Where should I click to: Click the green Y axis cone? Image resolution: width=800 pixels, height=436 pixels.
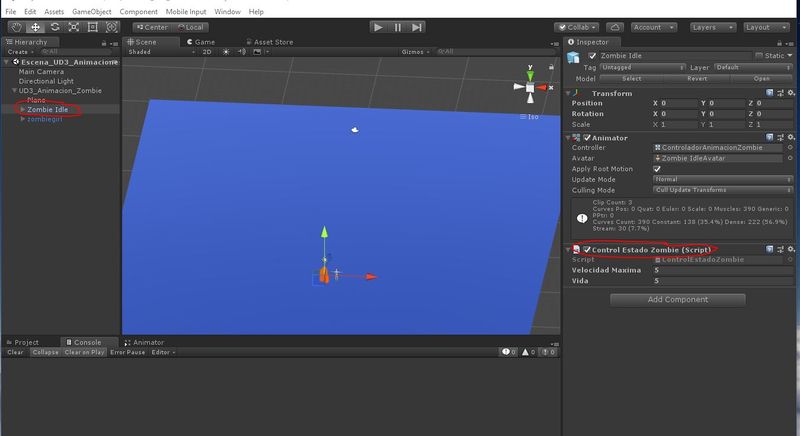click(530, 75)
